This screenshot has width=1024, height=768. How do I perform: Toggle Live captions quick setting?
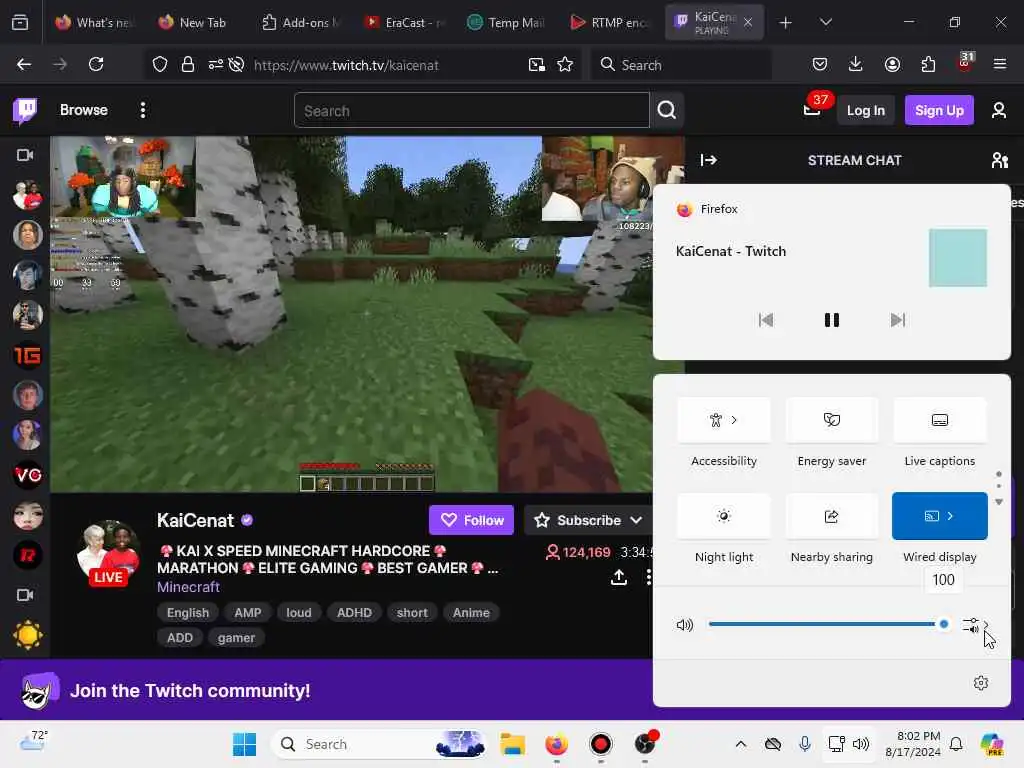point(939,420)
